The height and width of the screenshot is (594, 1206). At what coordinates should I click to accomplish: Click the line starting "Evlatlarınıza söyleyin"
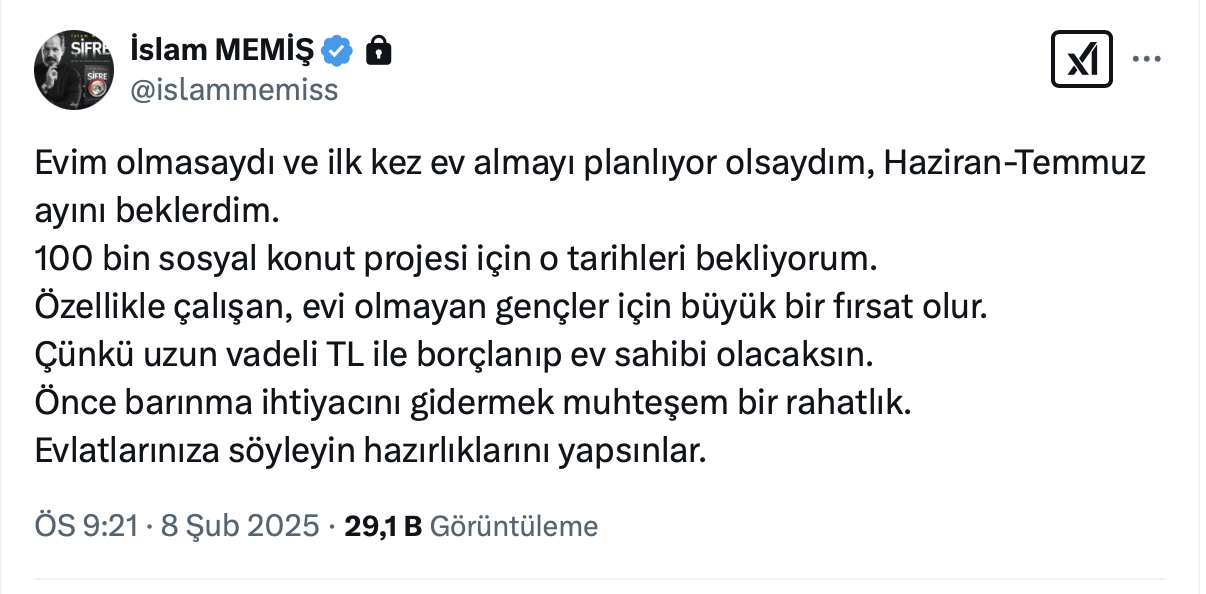pos(370,452)
